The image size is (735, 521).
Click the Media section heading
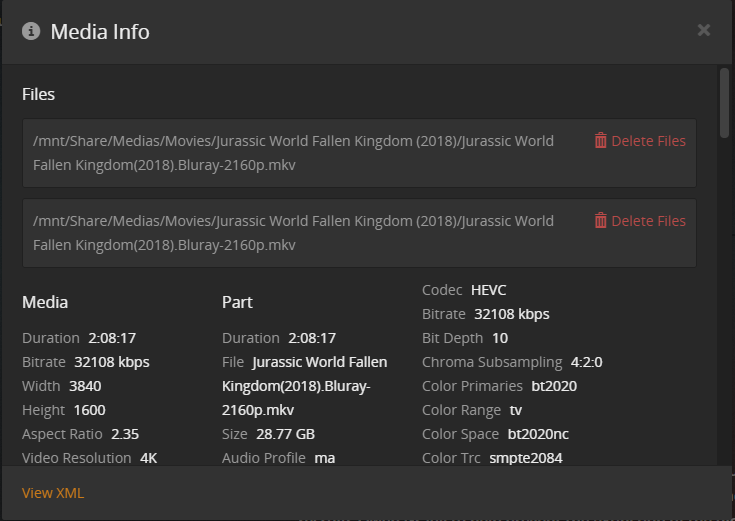(x=45, y=302)
